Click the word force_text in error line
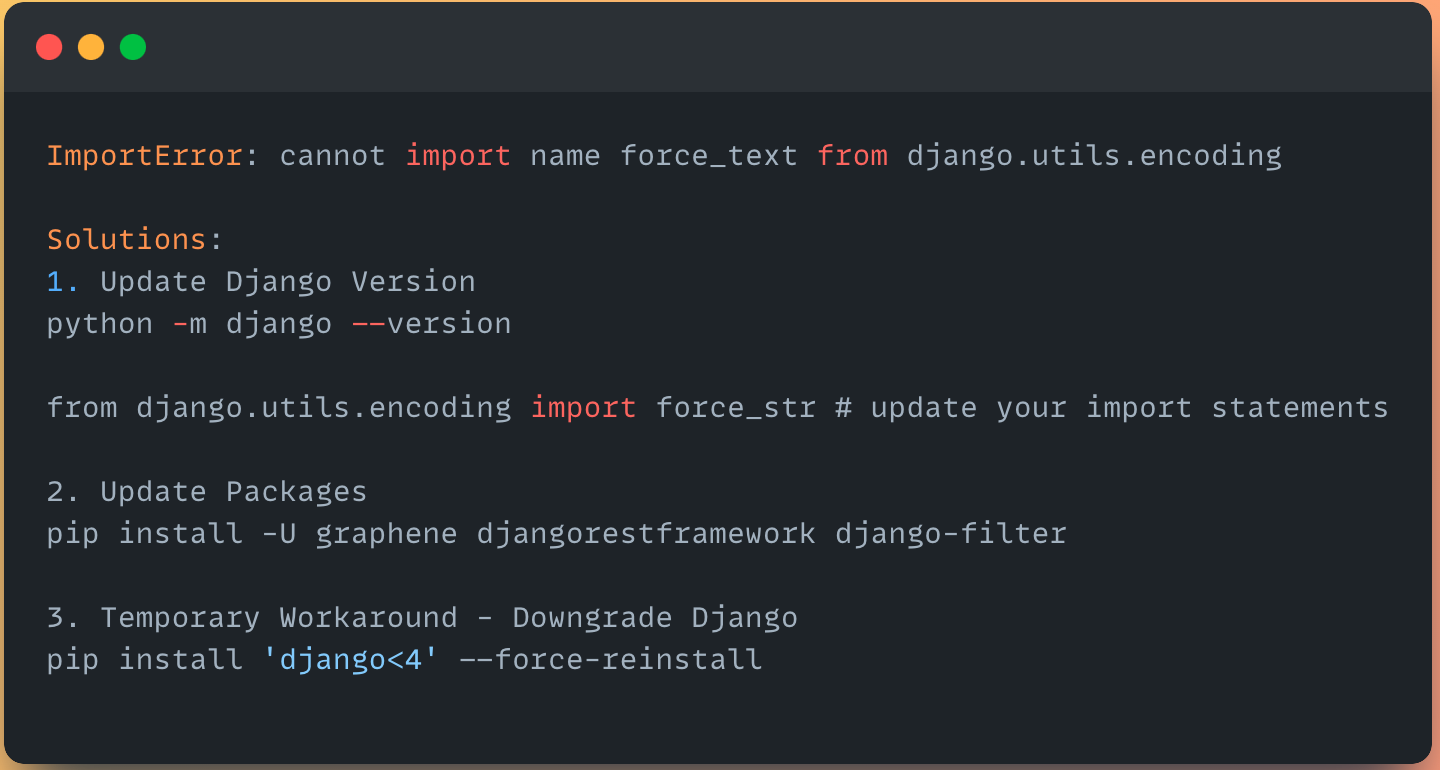The height and width of the screenshot is (770, 1440). (709, 156)
